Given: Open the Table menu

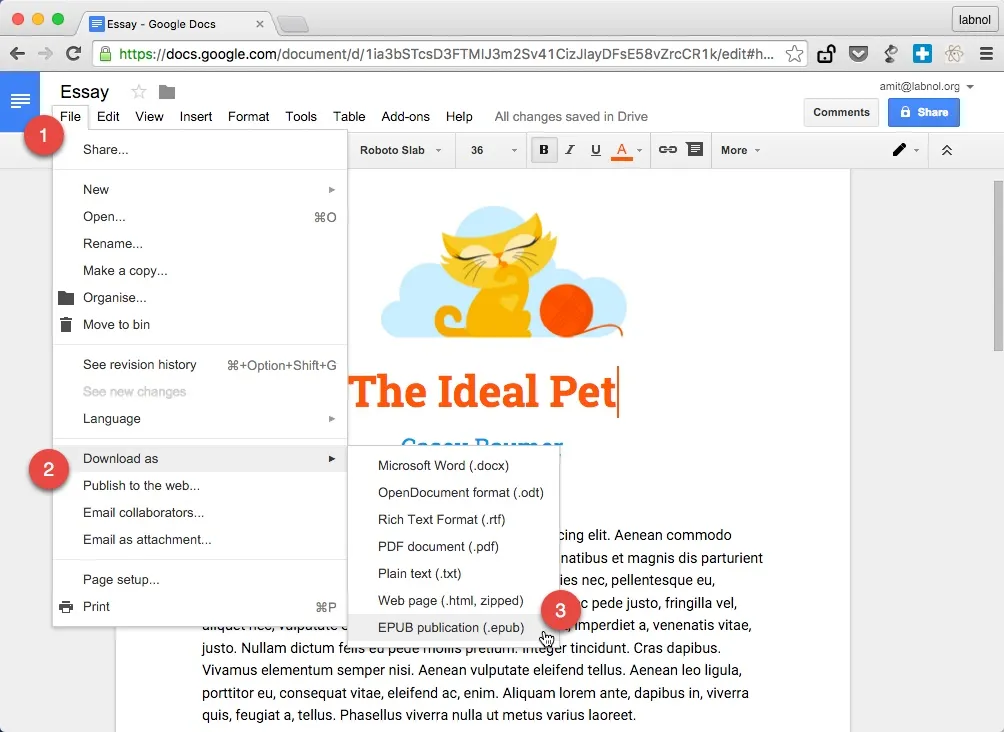Looking at the screenshot, I should [x=349, y=116].
